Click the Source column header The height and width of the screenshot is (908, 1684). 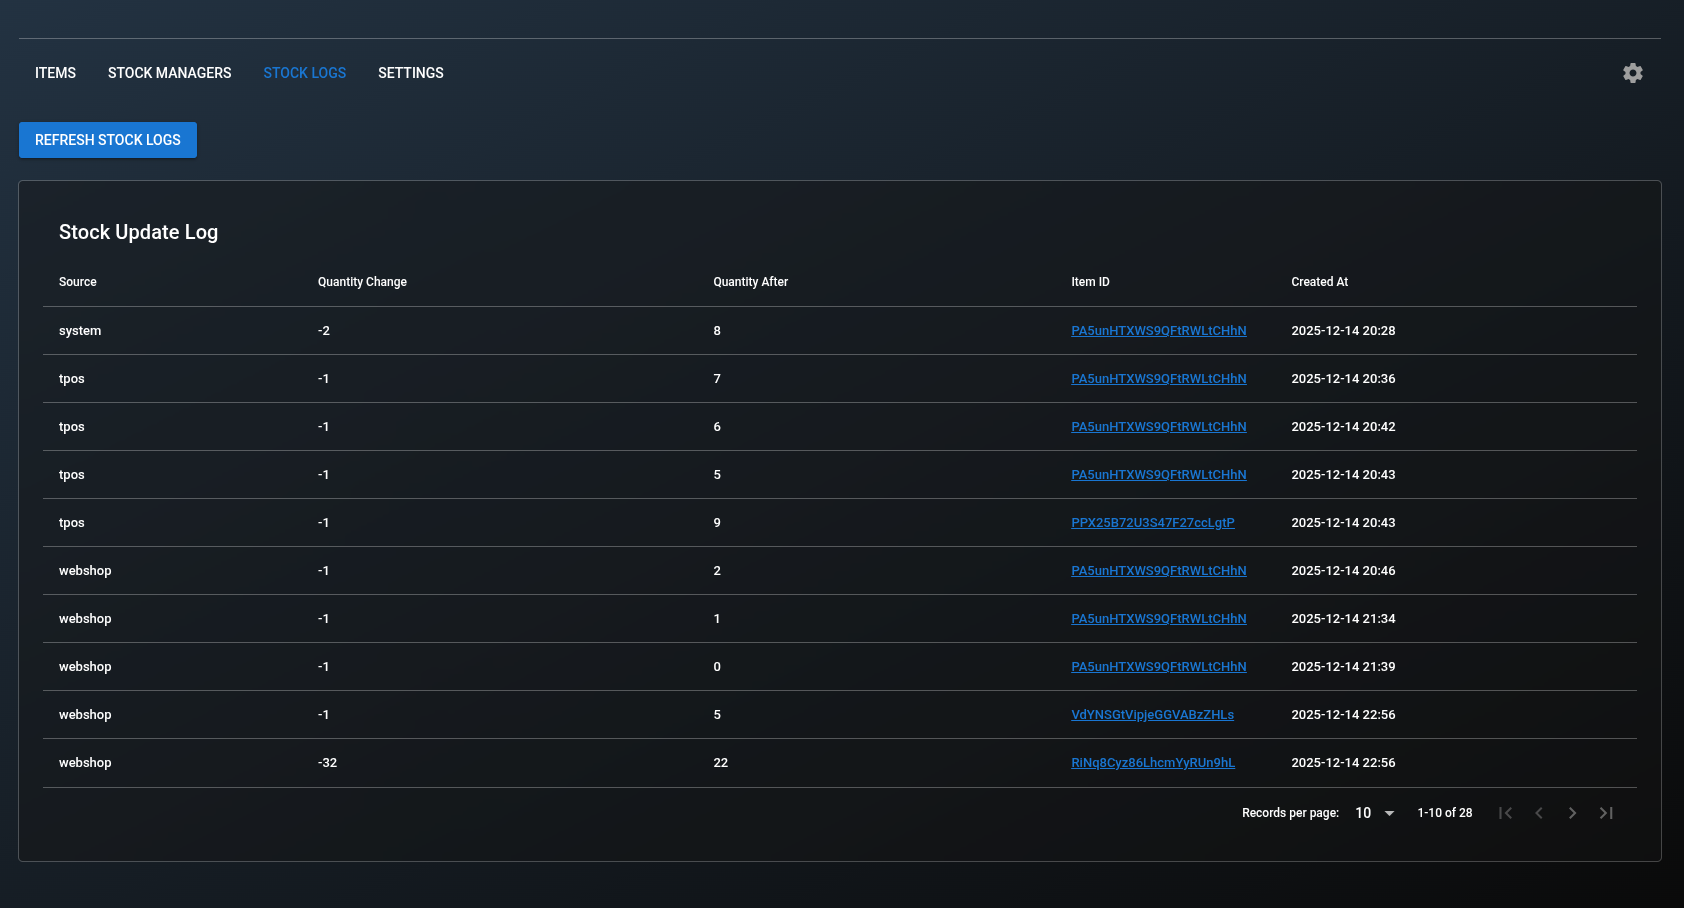coord(77,282)
